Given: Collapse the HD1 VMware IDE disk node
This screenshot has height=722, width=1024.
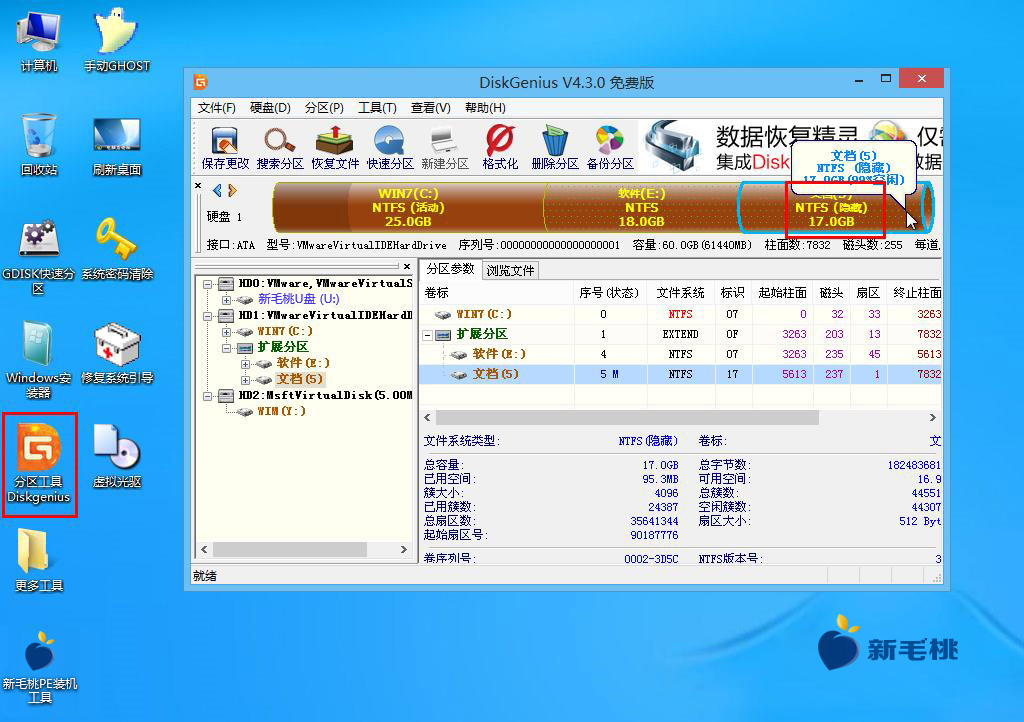Looking at the screenshot, I should (x=208, y=316).
